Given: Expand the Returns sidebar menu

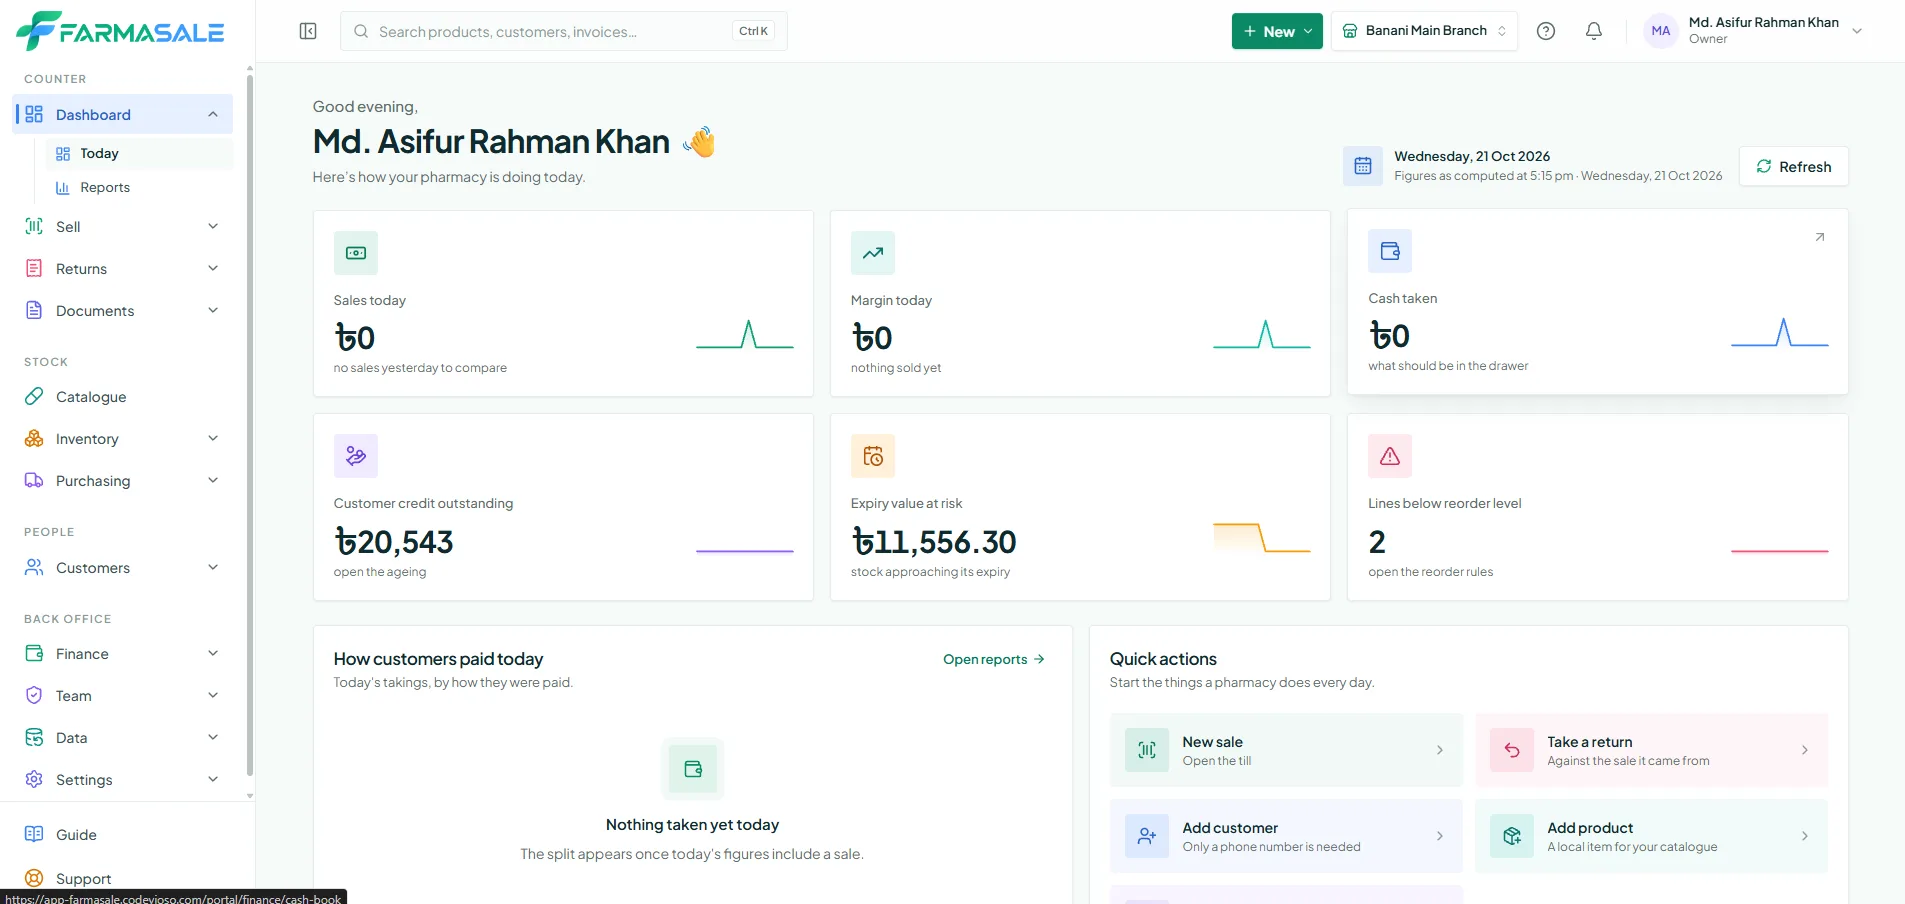Looking at the screenshot, I should click(x=124, y=269).
